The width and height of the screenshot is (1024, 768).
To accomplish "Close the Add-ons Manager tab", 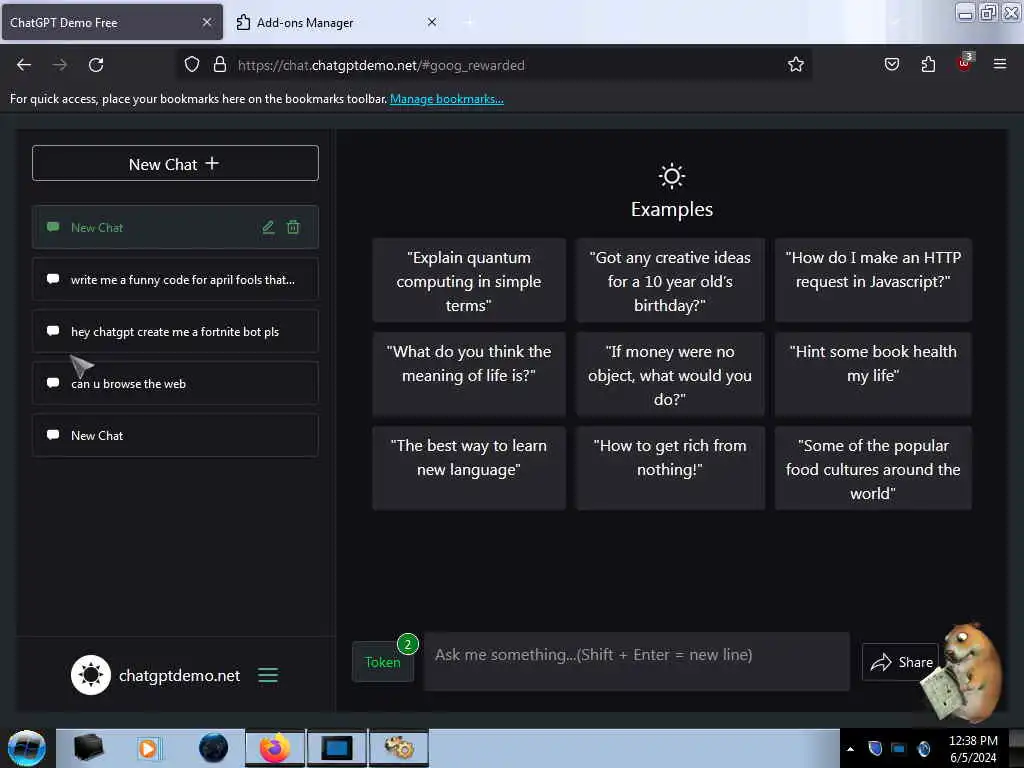I will (432, 22).
